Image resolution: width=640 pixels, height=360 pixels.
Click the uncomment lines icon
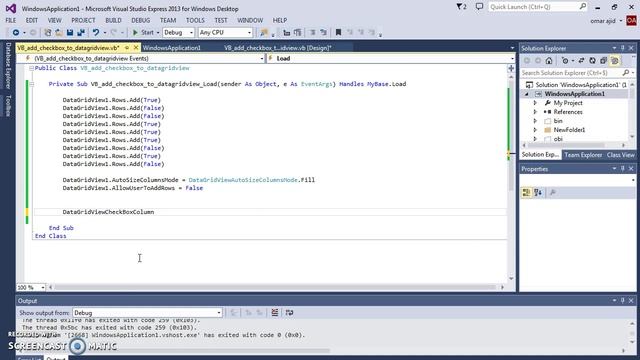(x=324, y=32)
